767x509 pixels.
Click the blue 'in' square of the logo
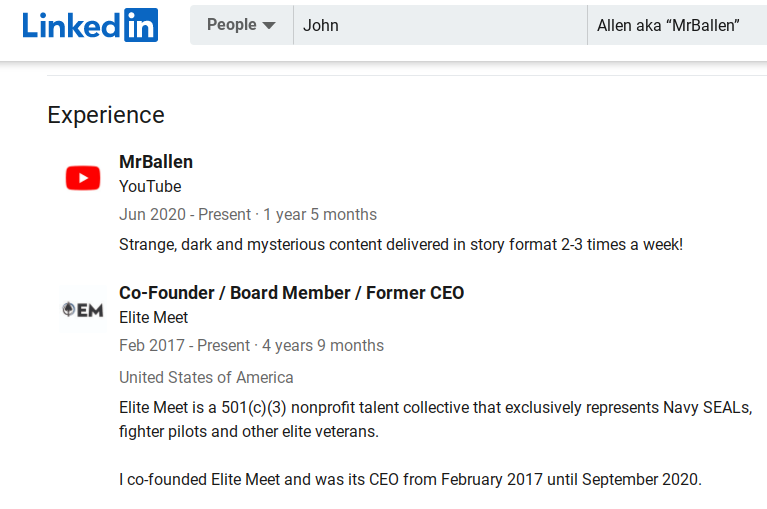(x=141, y=25)
